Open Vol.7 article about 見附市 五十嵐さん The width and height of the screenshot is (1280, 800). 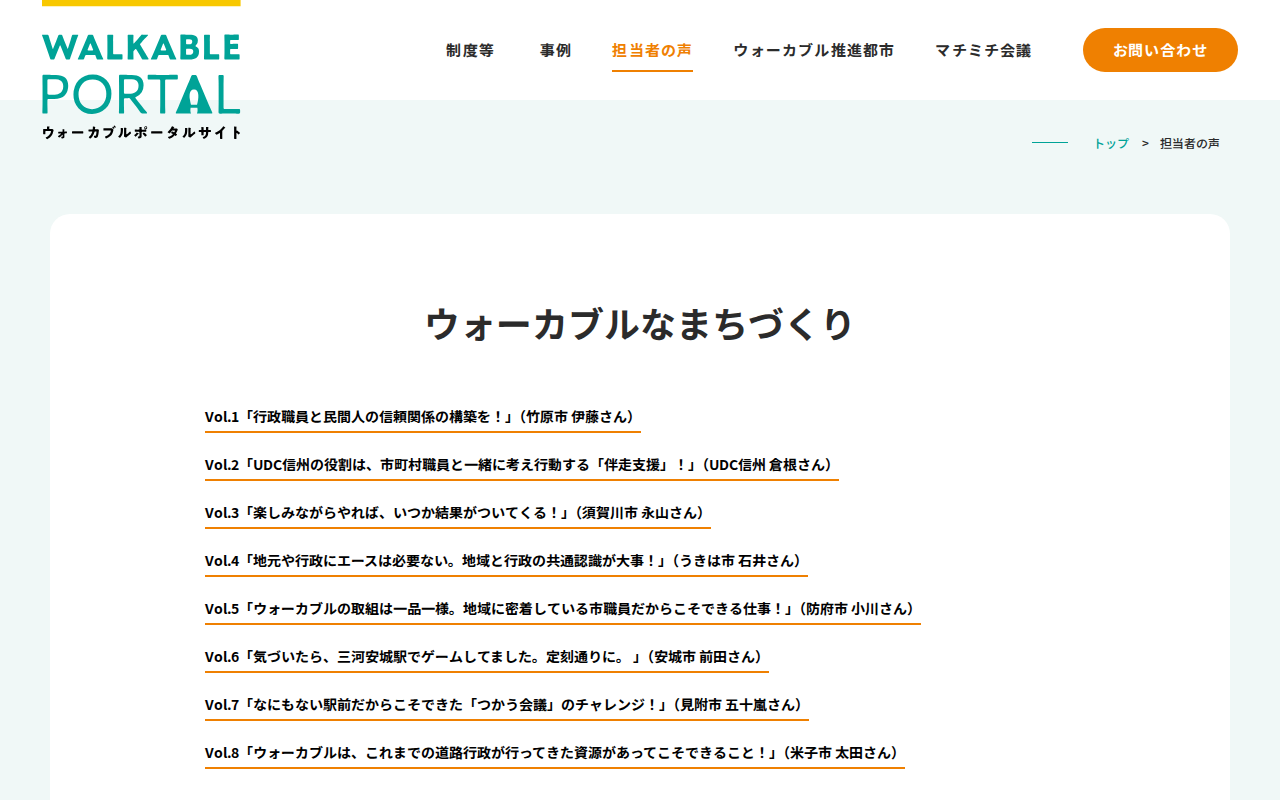click(507, 705)
